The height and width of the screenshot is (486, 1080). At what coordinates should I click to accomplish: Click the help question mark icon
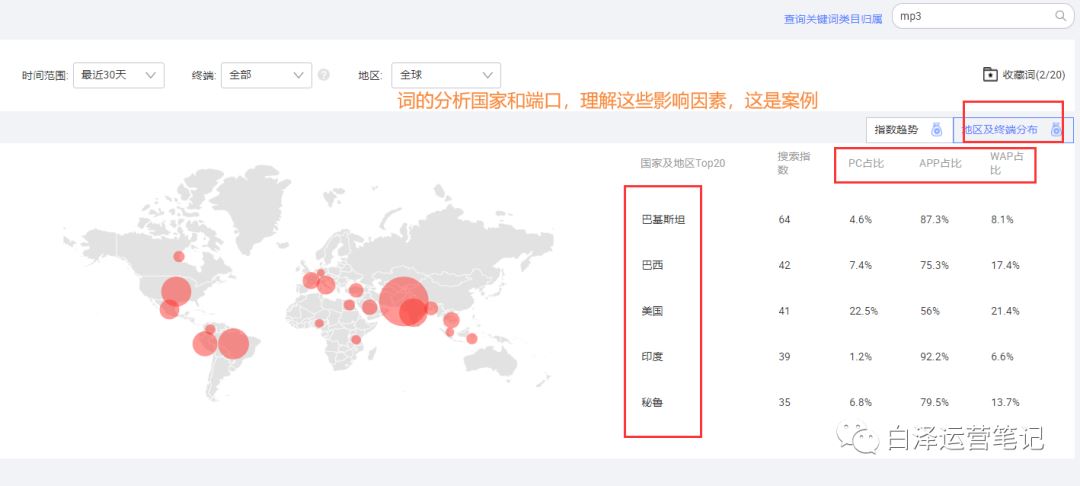pyautogui.click(x=324, y=74)
